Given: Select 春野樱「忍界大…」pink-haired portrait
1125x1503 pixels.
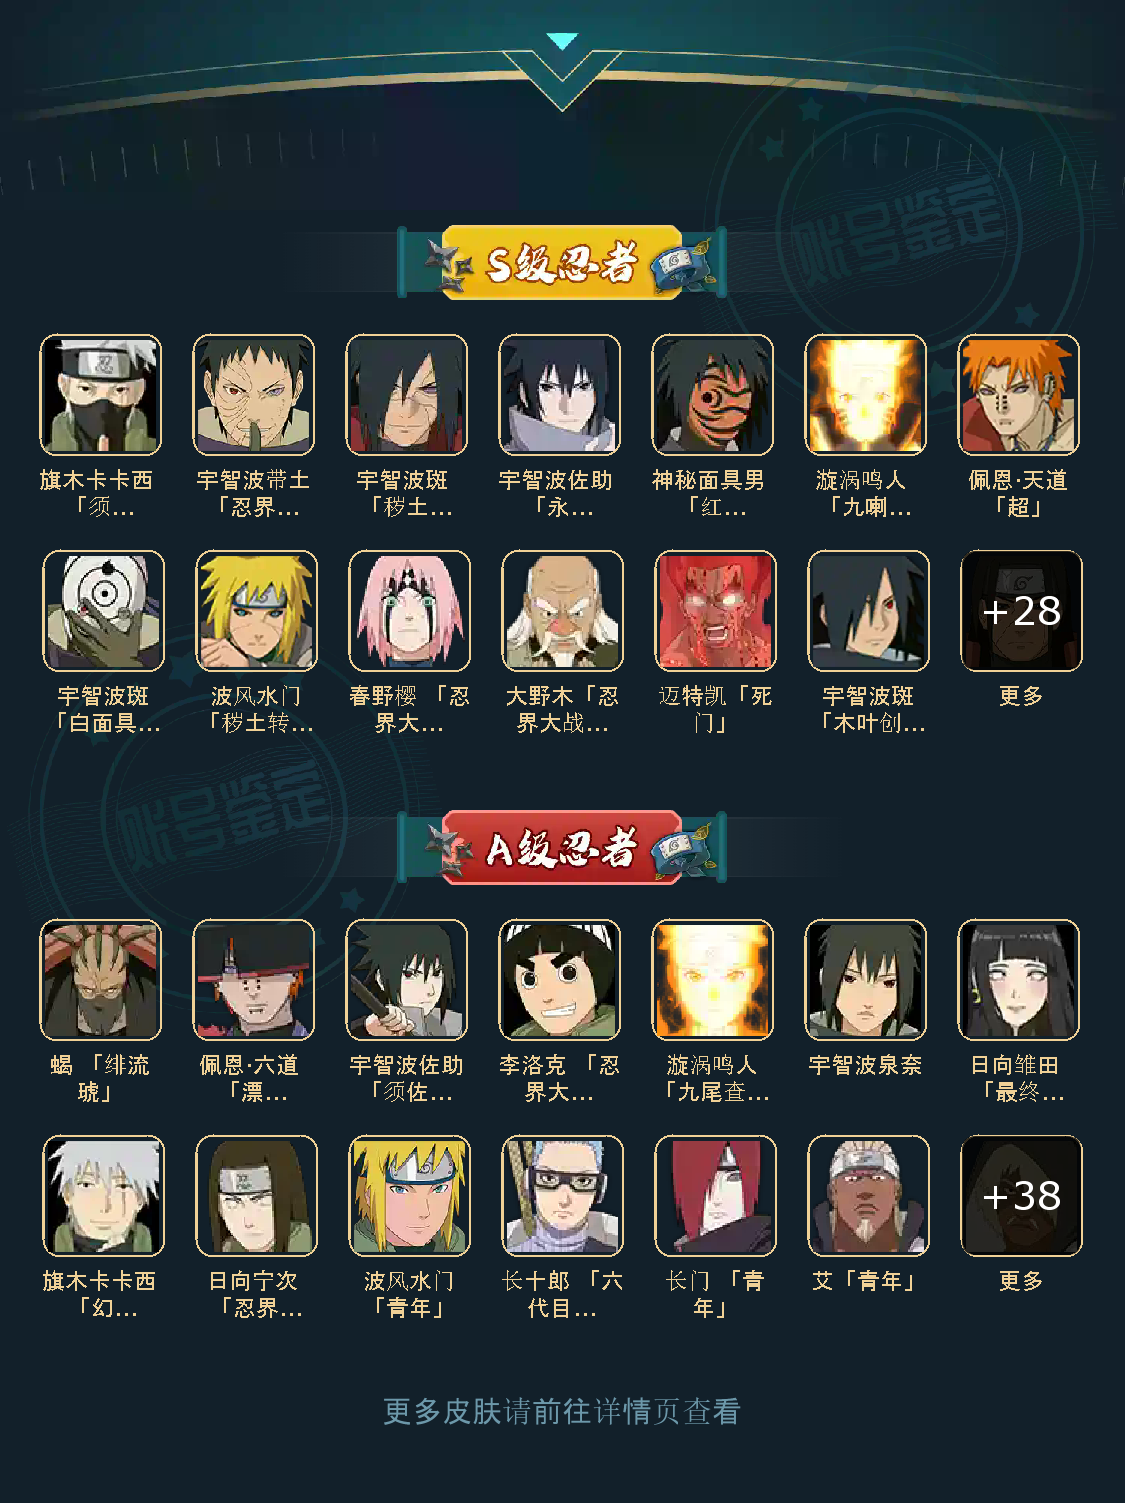Looking at the screenshot, I should point(409,610).
